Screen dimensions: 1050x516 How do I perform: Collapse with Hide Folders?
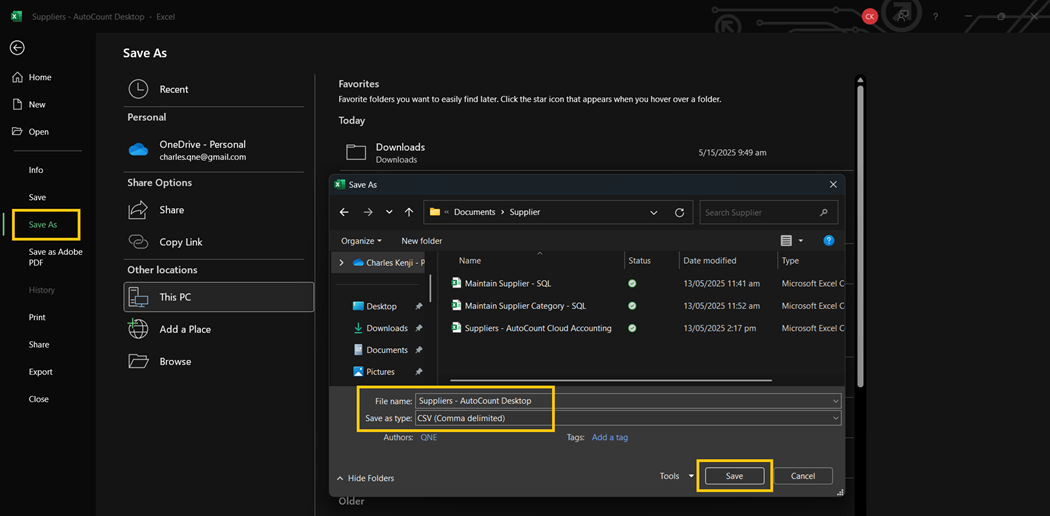[365, 478]
